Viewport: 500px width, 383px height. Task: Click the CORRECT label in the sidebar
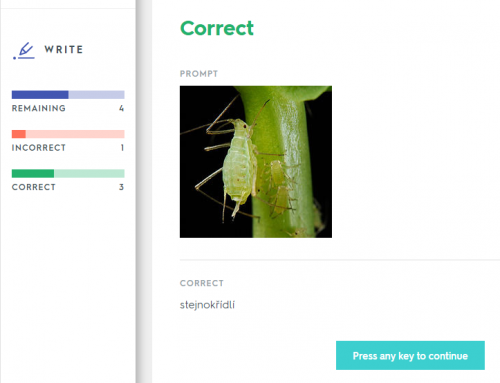coord(34,187)
